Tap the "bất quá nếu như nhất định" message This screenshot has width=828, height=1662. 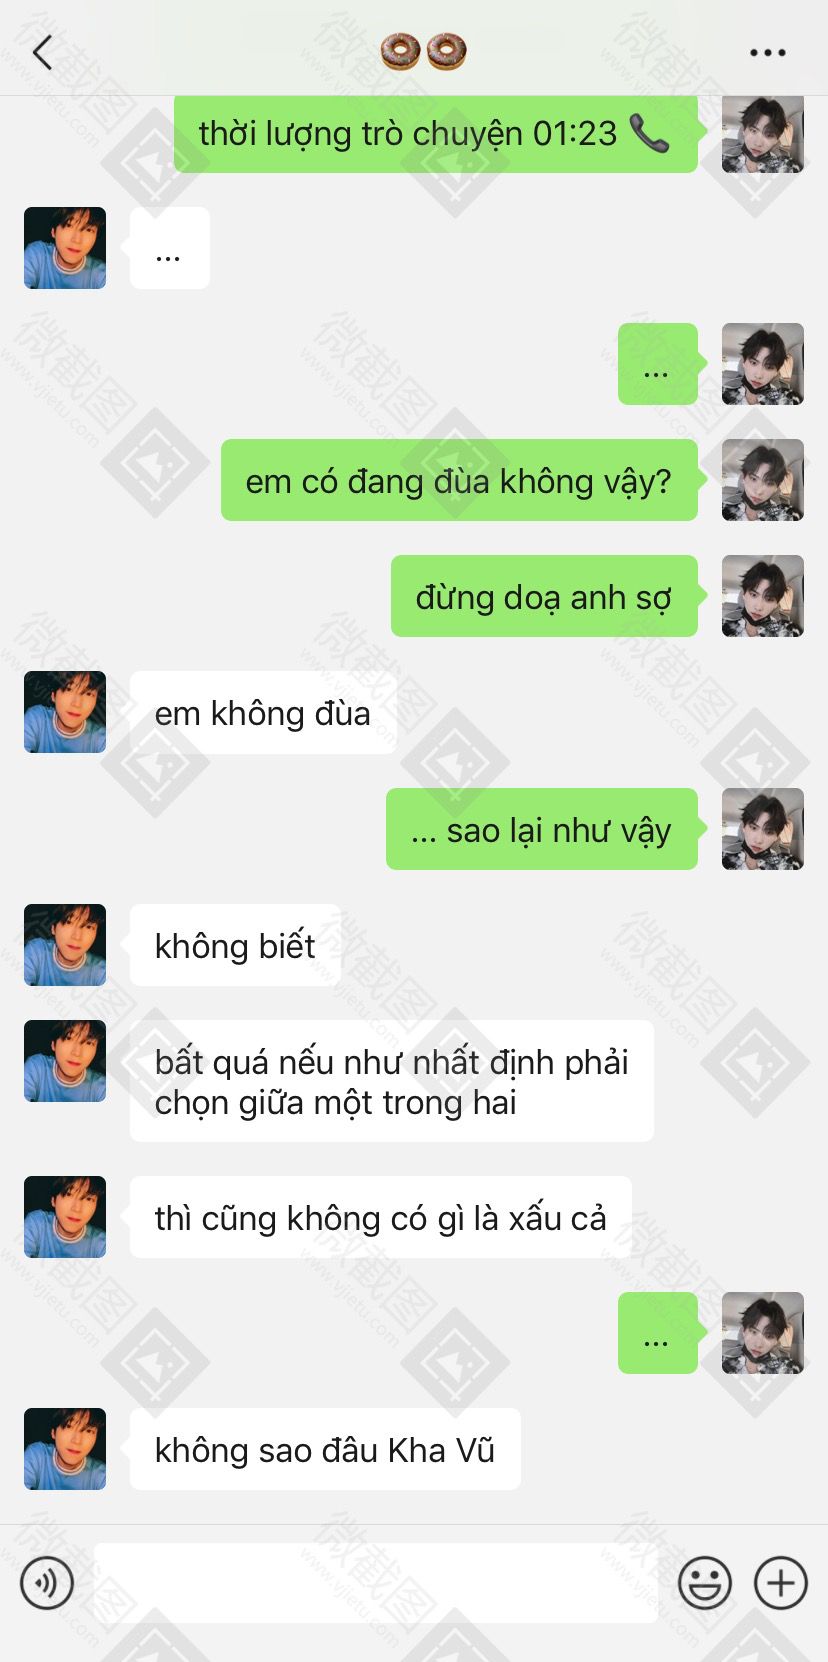click(392, 1081)
